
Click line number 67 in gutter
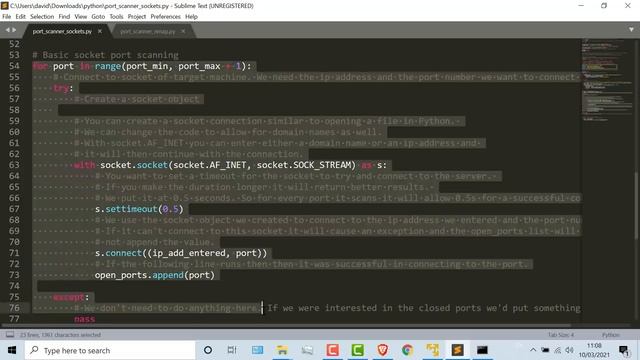(x=14, y=209)
